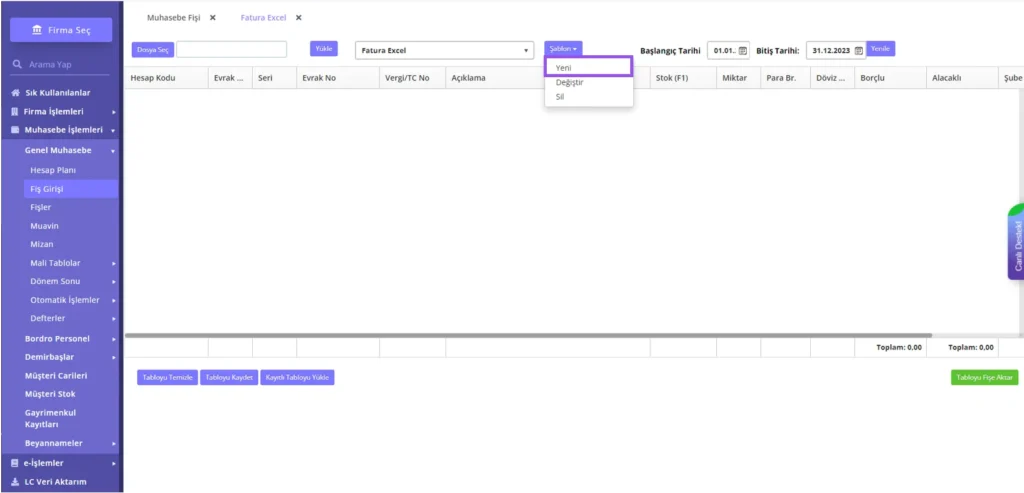
Task: Expand Otomatik İşlemler submenu
Action: [x=72, y=300]
